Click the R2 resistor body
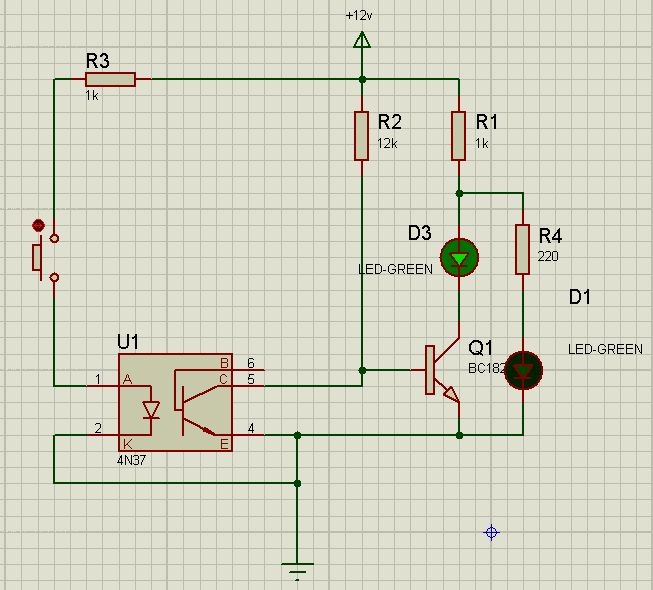The image size is (653, 590). pyautogui.click(x=361, y=135)
